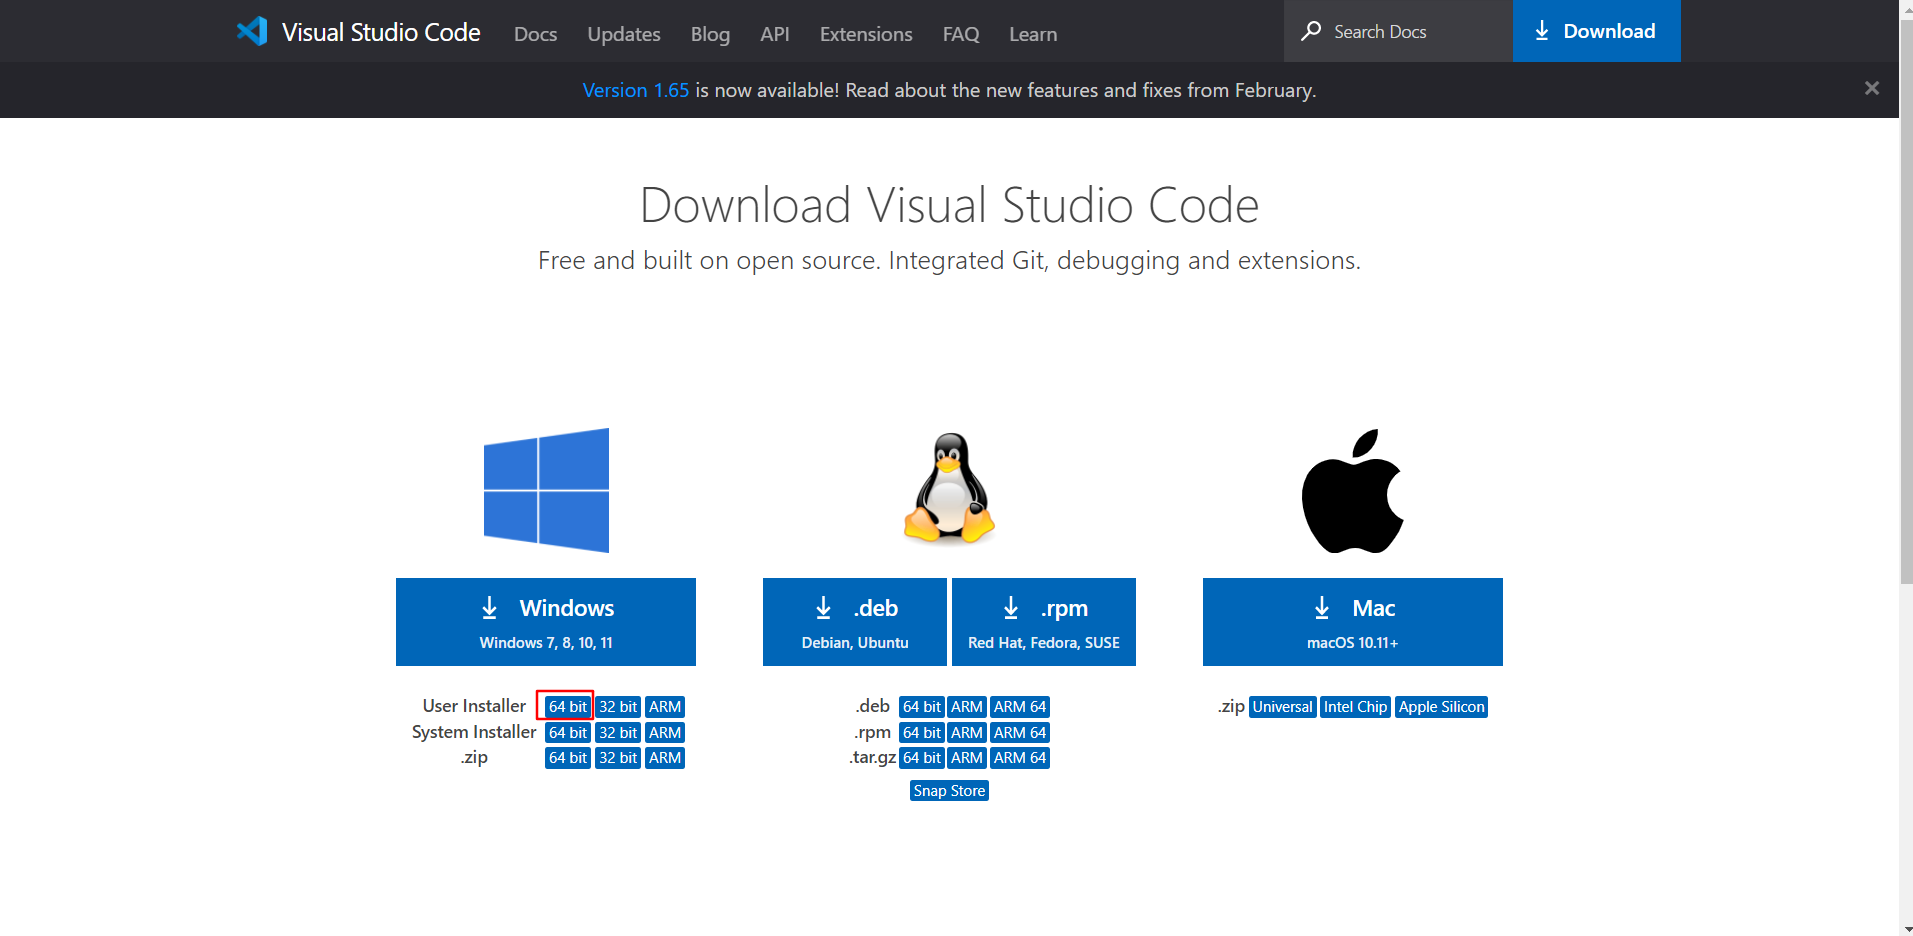Click the "User Installer" label
The height and width of the screenshot is (936, 1913).
click(474, 706)
